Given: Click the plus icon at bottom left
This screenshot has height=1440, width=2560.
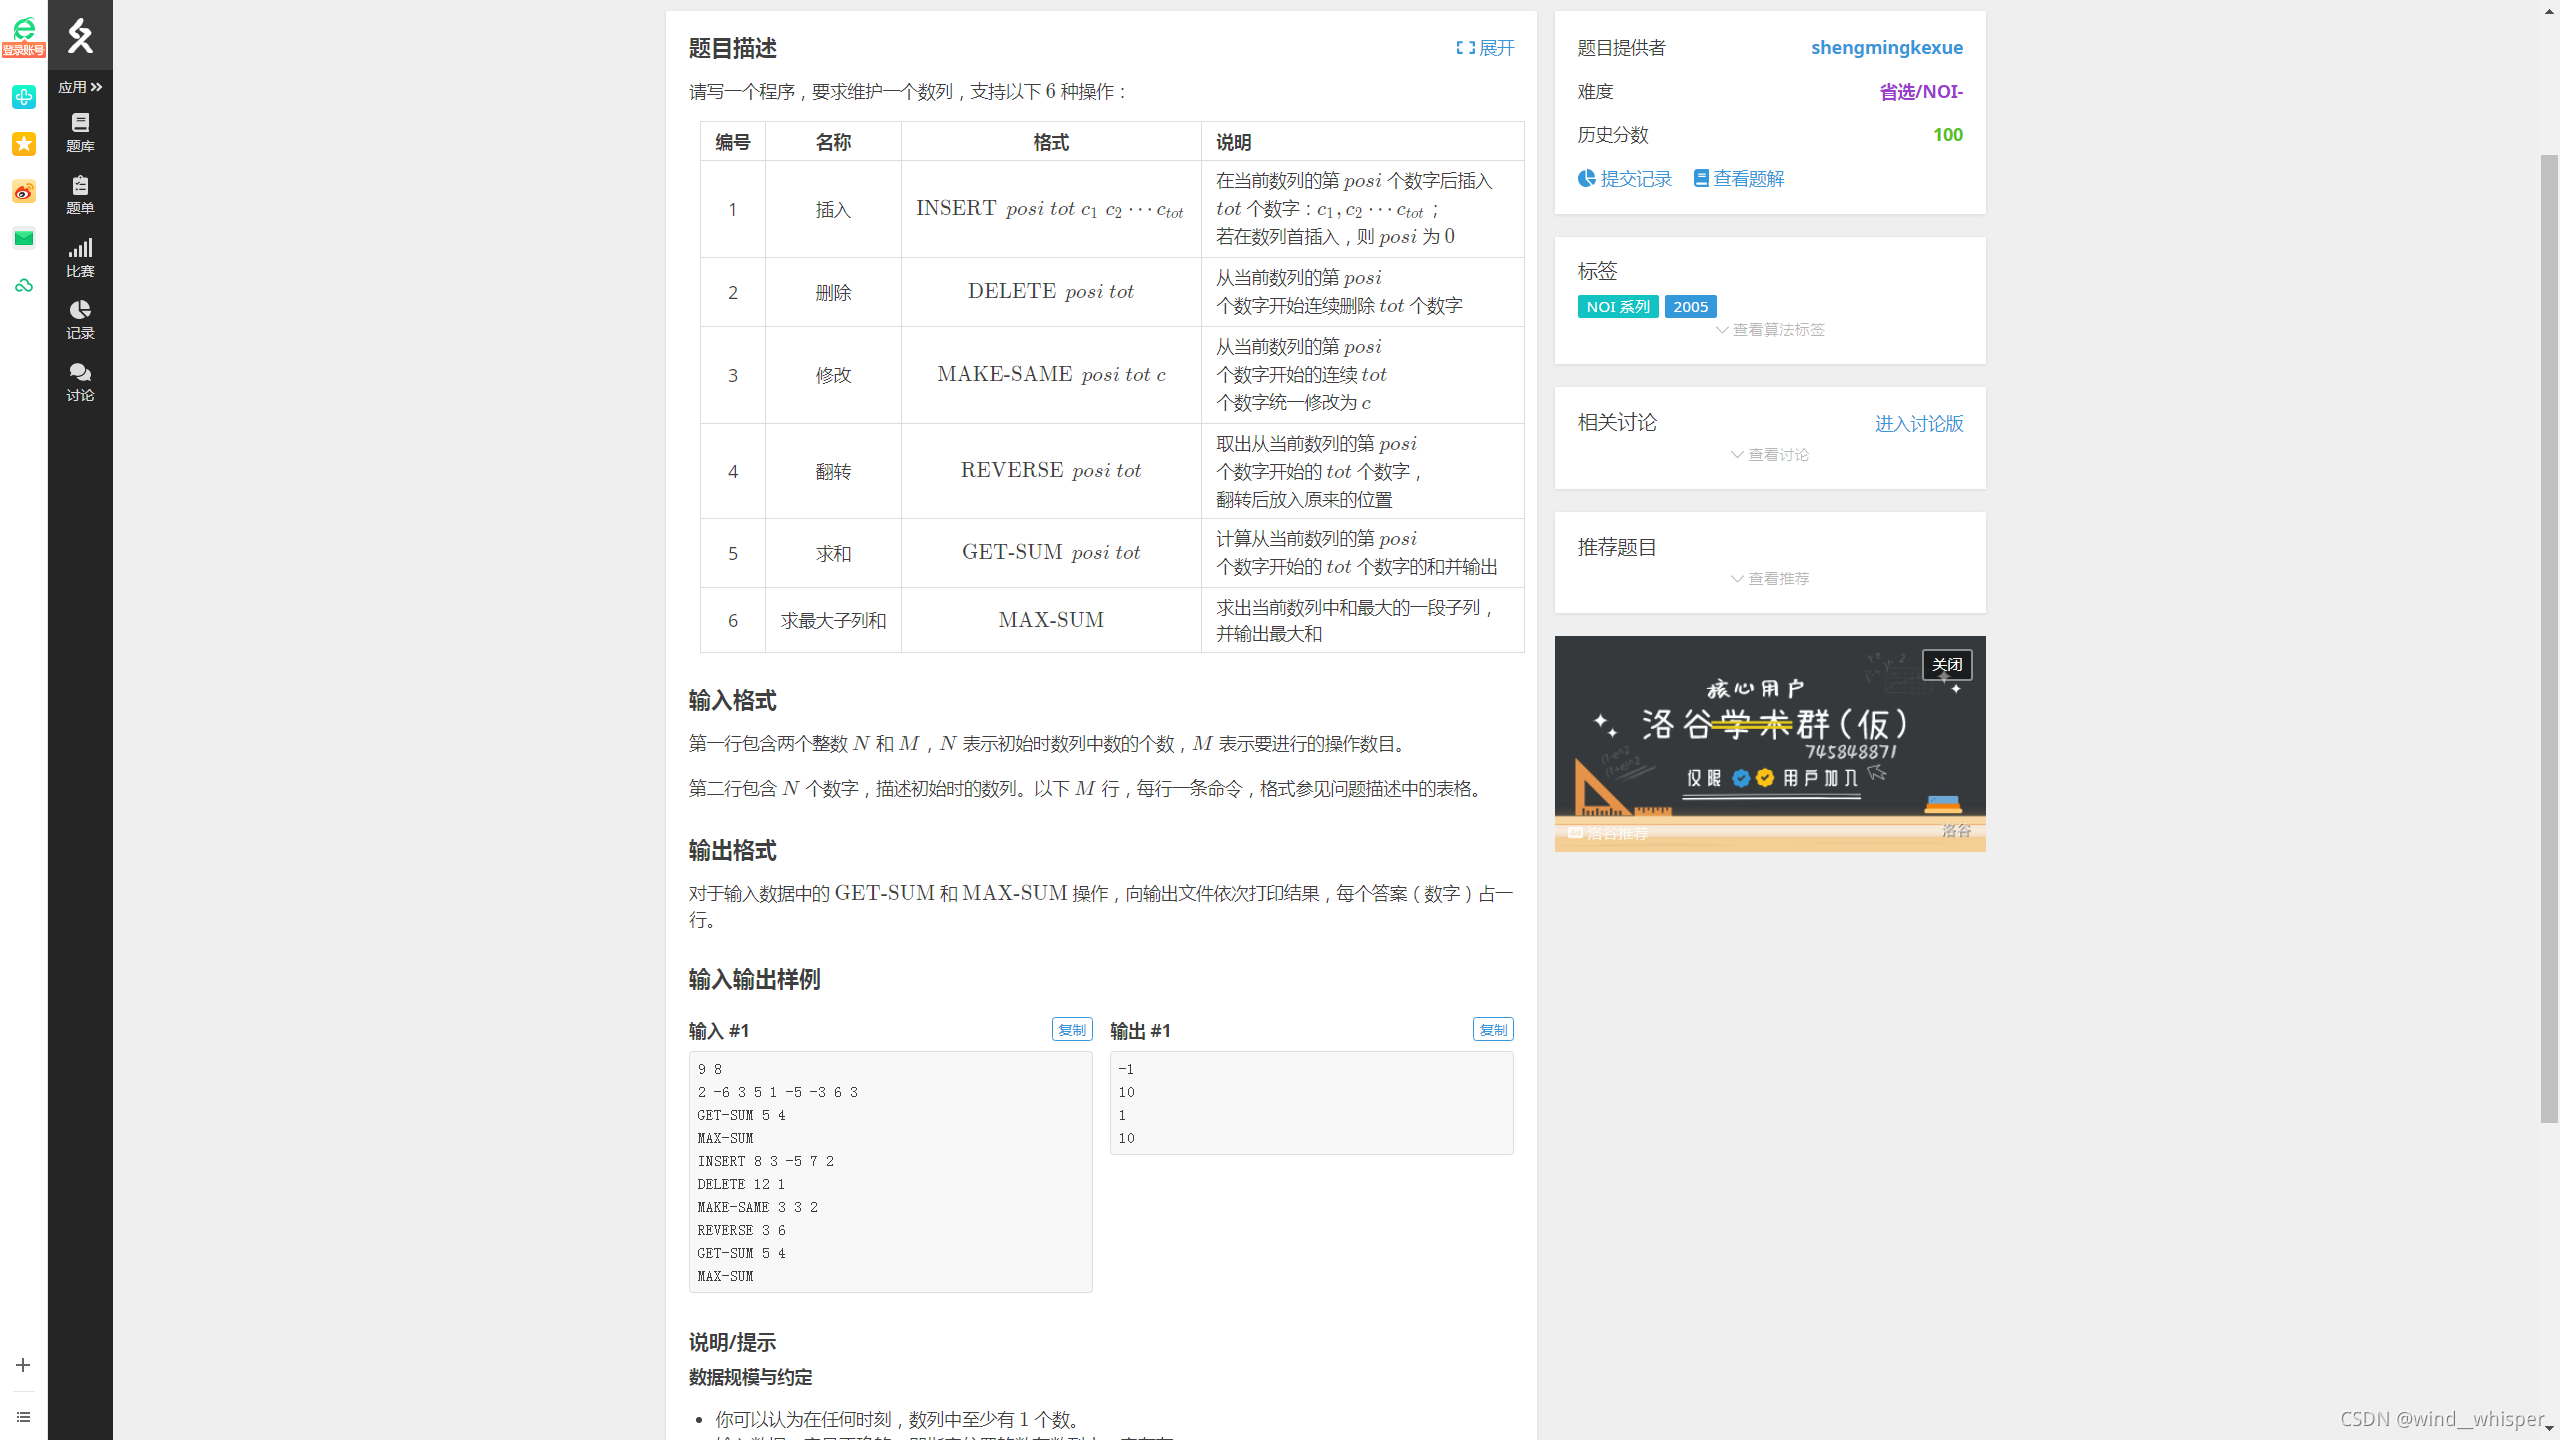Looking at the screenshot, I should [24, 1364].
